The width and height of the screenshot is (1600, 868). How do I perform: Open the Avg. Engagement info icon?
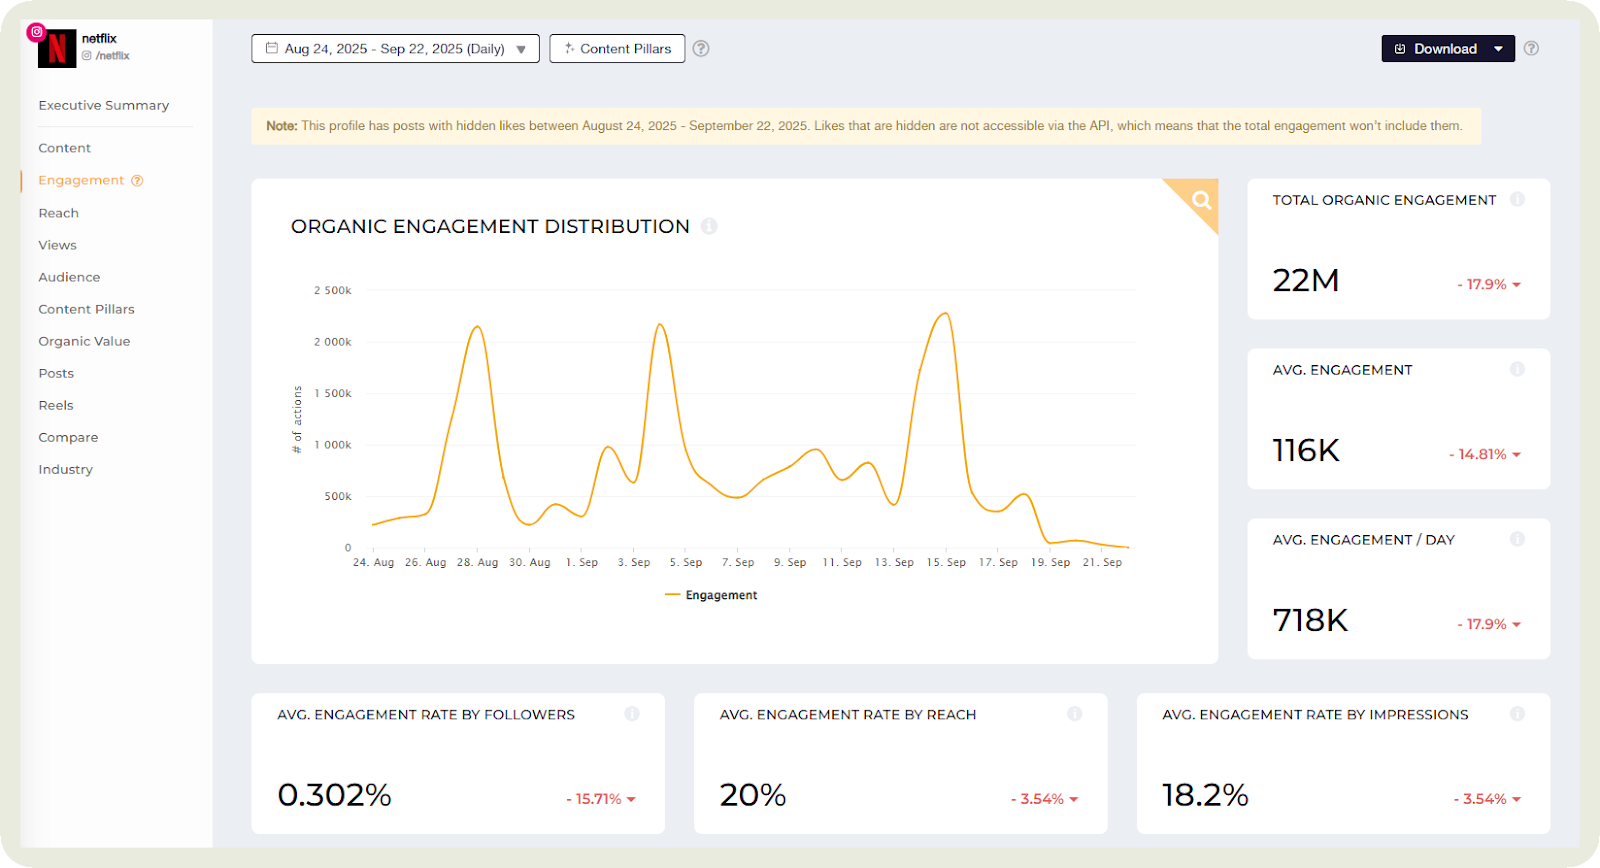(1517, 370)
